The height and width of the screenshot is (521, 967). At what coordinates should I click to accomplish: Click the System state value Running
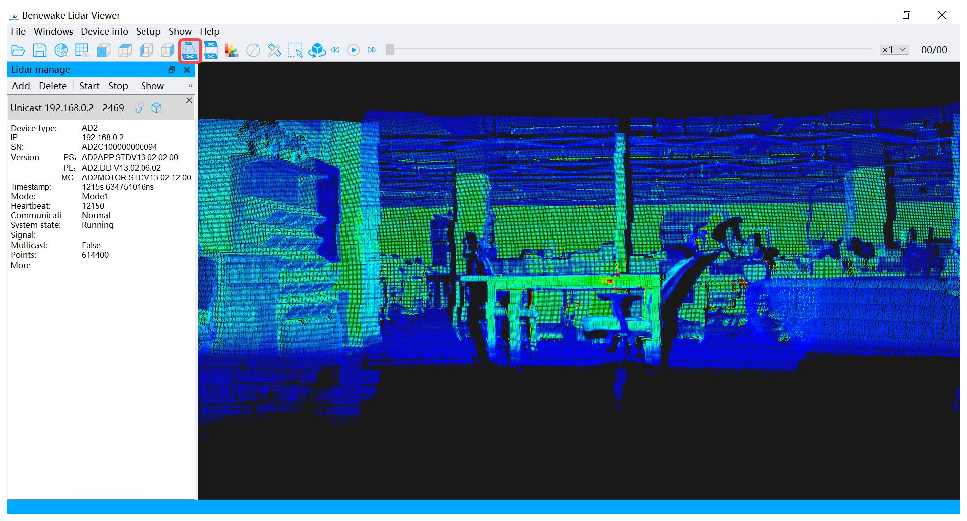pos(97,225)
